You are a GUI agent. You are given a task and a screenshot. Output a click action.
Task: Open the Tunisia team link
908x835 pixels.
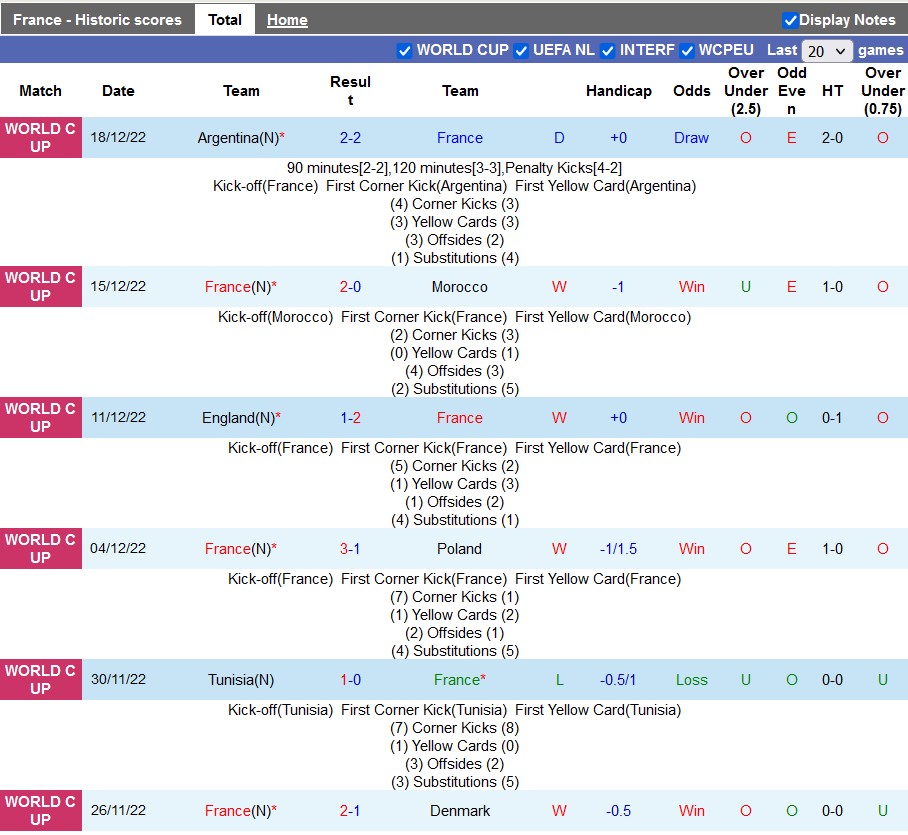(240, 680)
